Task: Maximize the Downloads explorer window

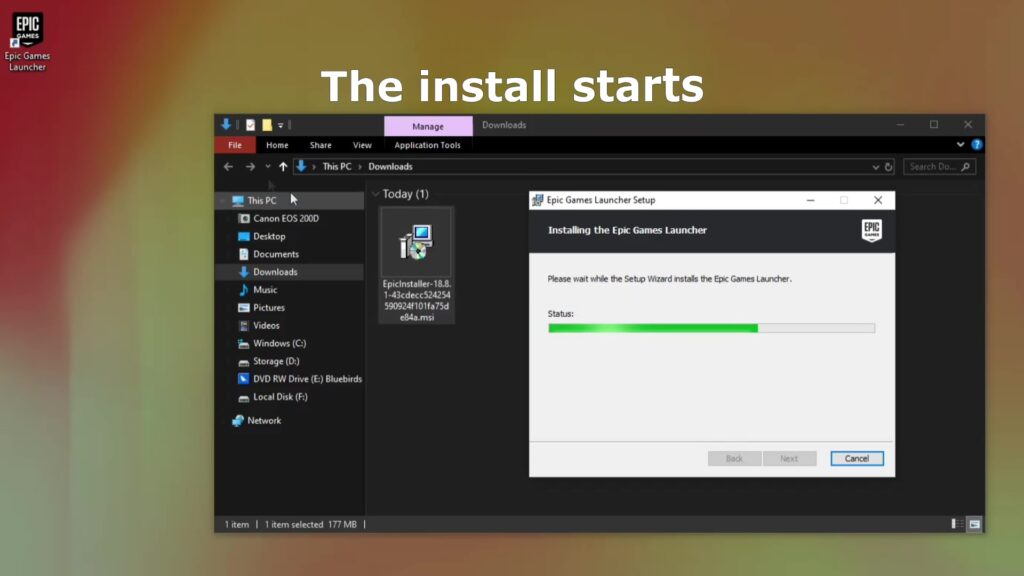Action: pyautogui.click(x=934, y=125)
